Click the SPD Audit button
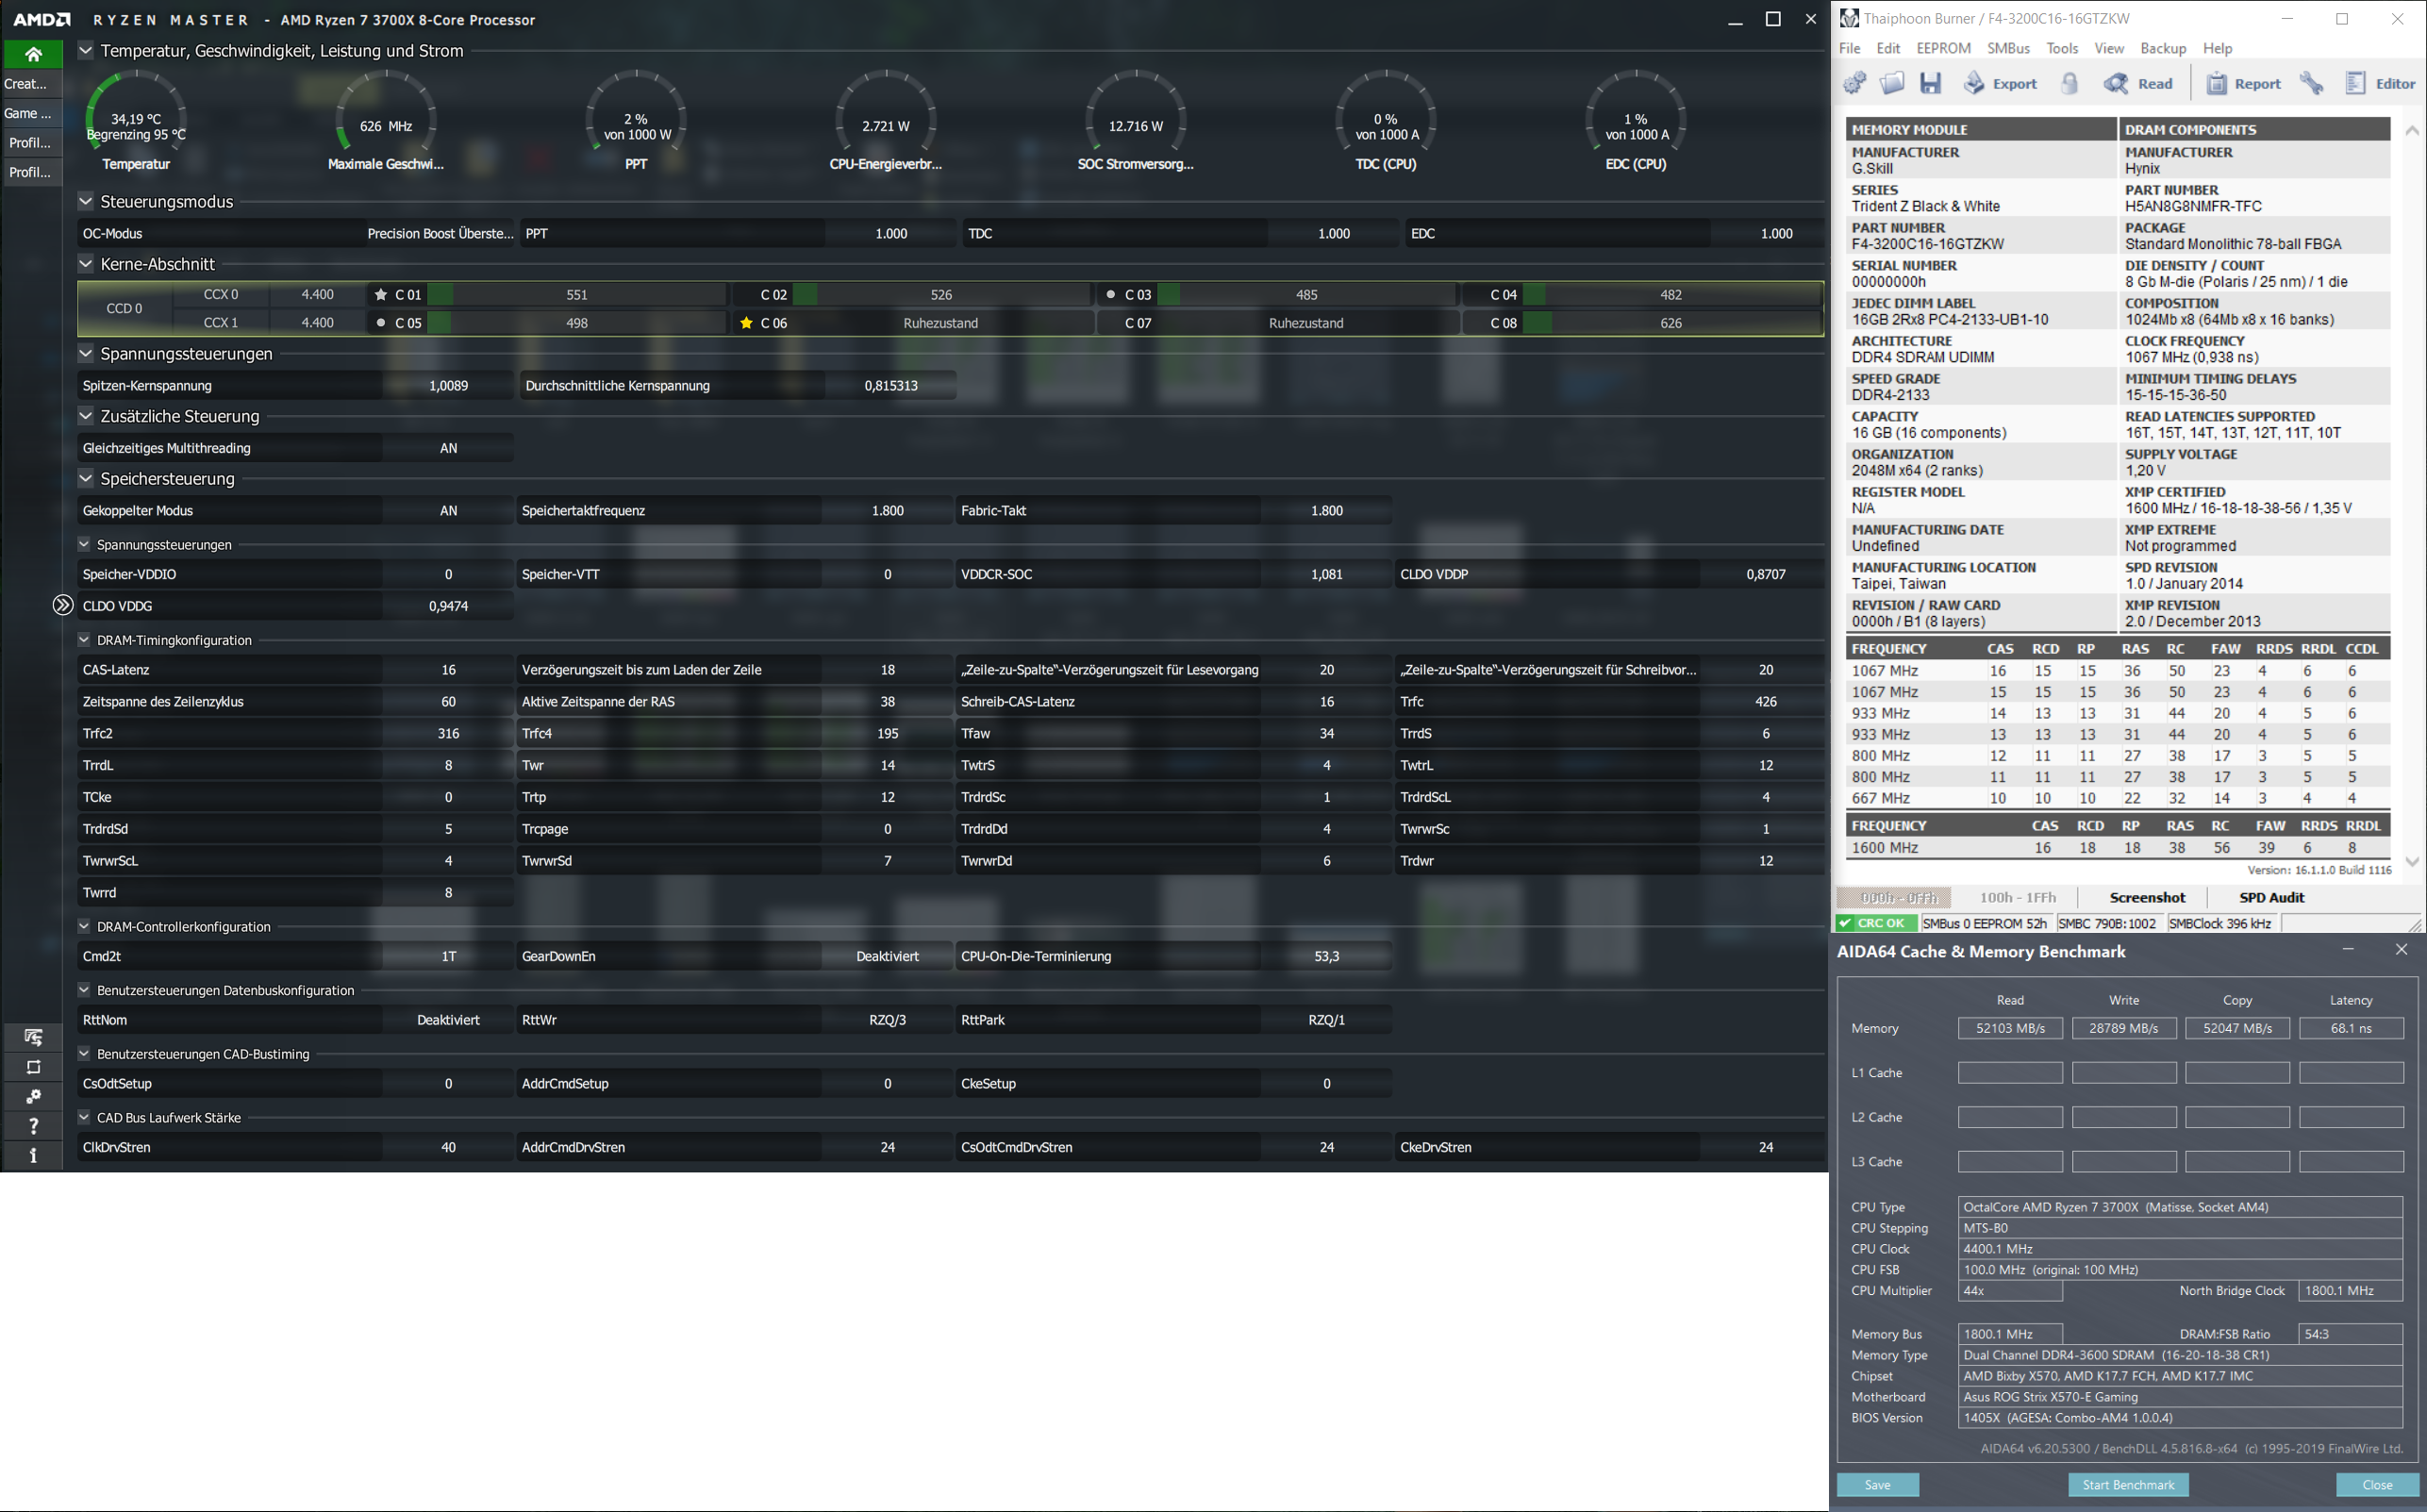The image size is (2427, 1512). pyautogui.click(x=2271, y=897)
